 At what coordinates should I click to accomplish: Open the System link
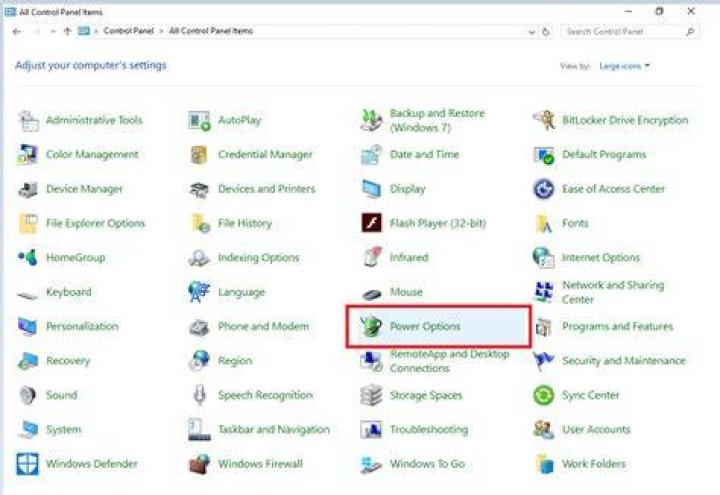(63, 429)
